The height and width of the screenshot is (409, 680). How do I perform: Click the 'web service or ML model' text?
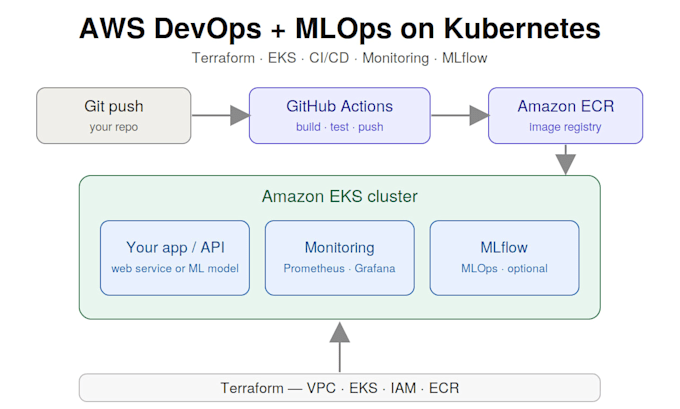coord(175,268)
